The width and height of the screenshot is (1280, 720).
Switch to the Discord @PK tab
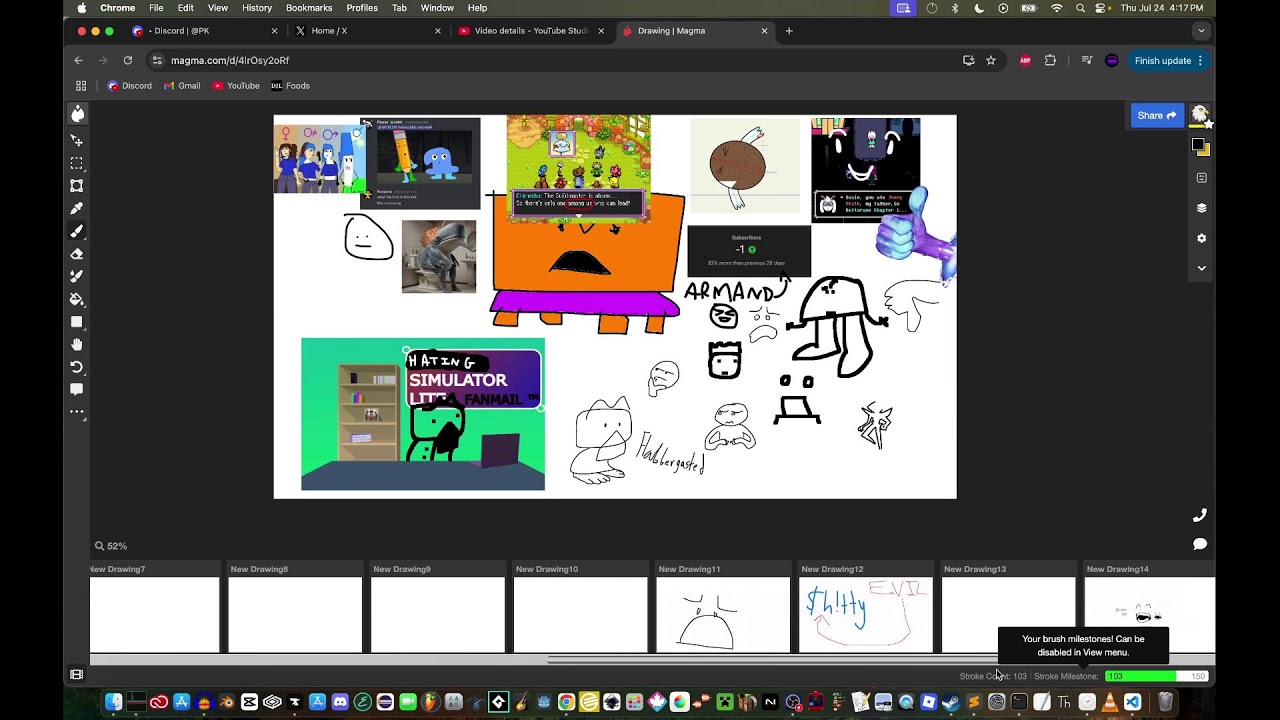click(x=205, y=31)
